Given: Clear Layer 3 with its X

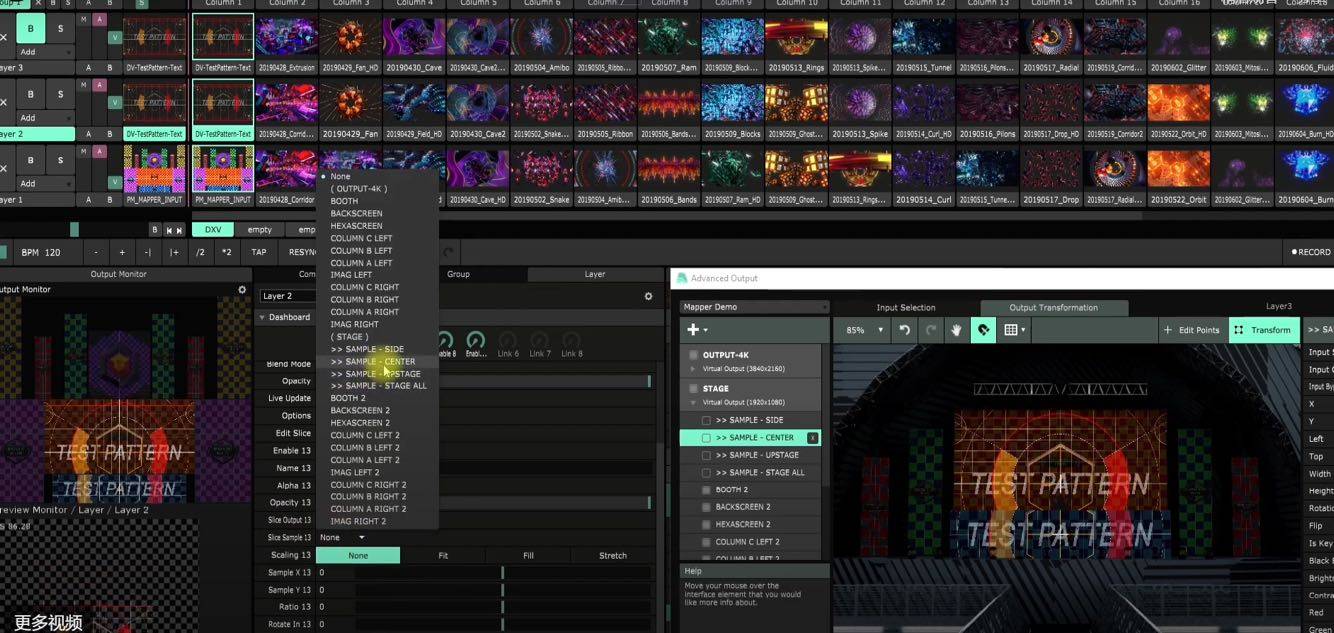Looking at the screenshot, I should coord(4,38).
